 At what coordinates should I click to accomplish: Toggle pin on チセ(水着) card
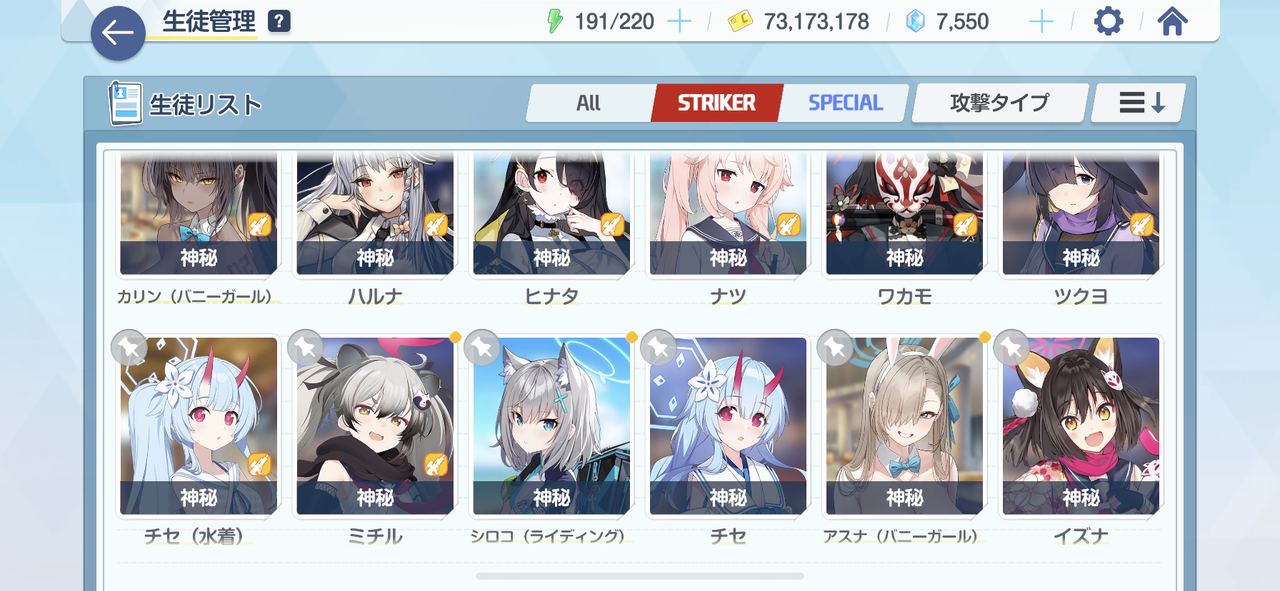click(129, 347)
